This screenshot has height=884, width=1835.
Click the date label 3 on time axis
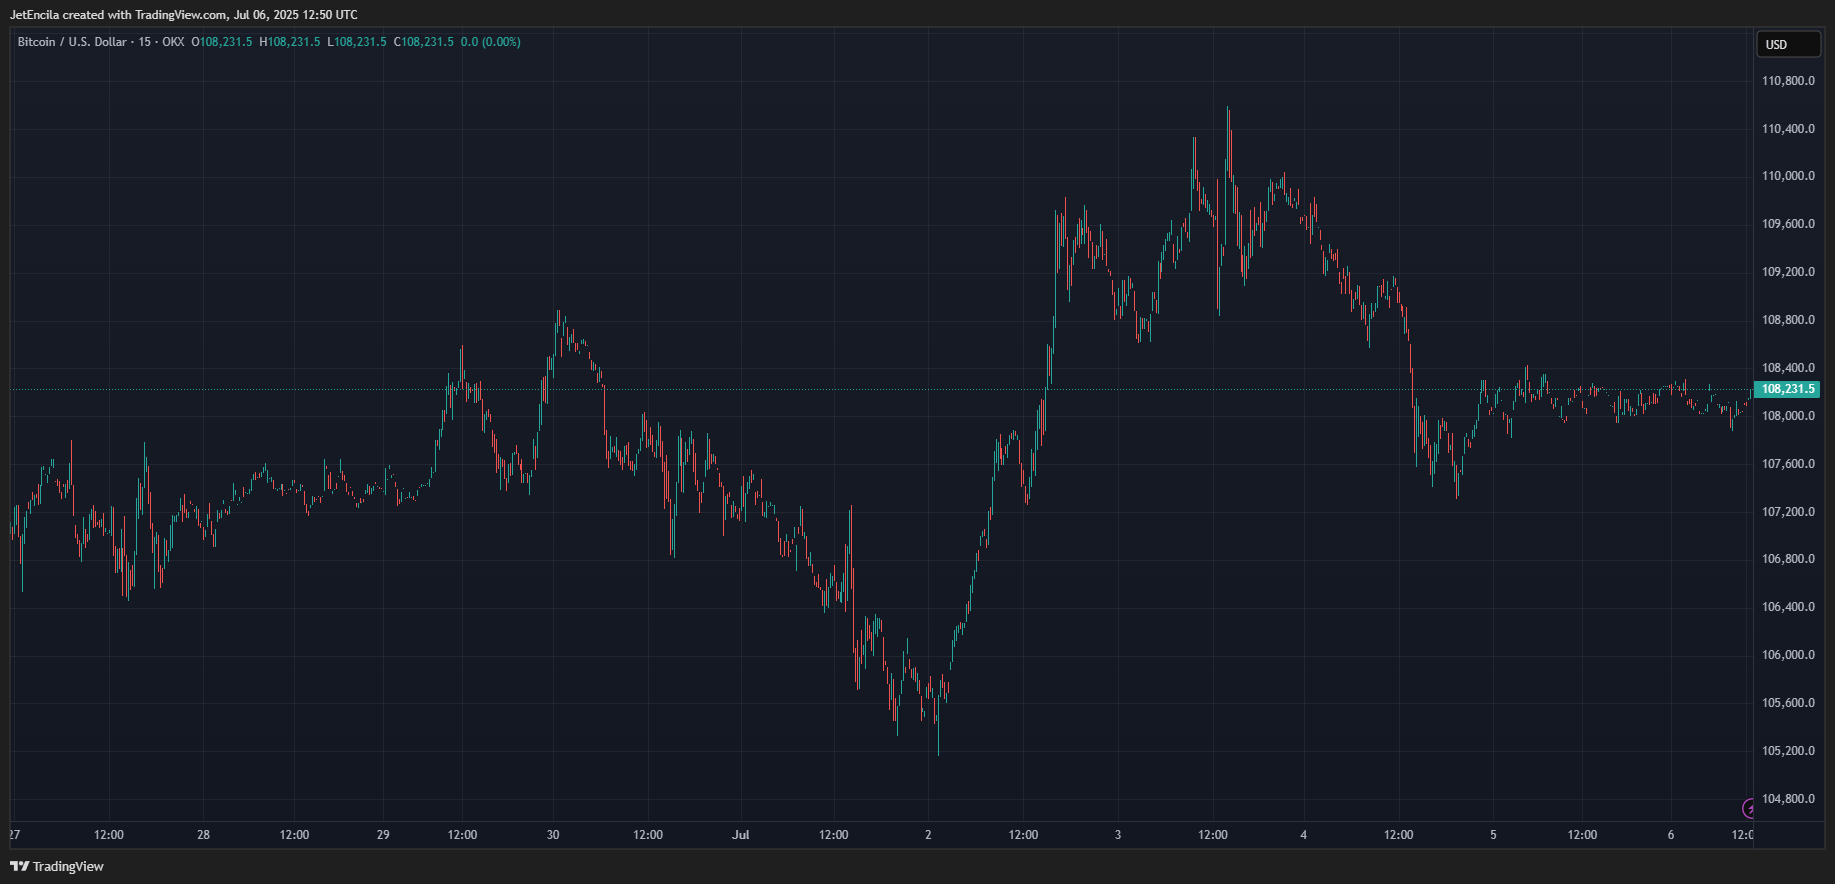tap(1118, 835)
